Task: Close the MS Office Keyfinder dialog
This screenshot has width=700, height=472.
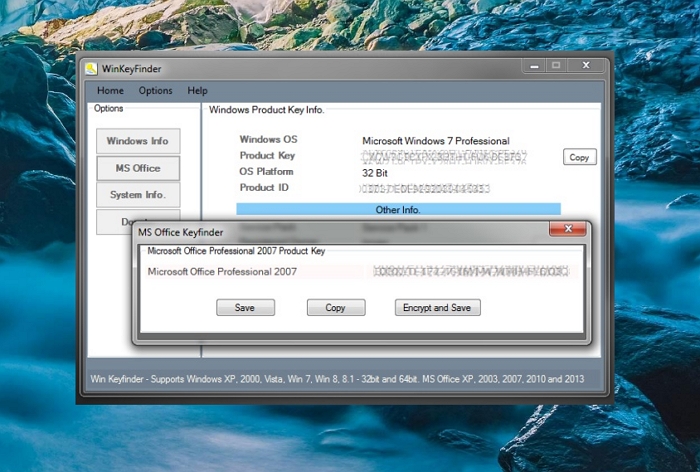Action: pyautogui.click(x=568, y=229)
